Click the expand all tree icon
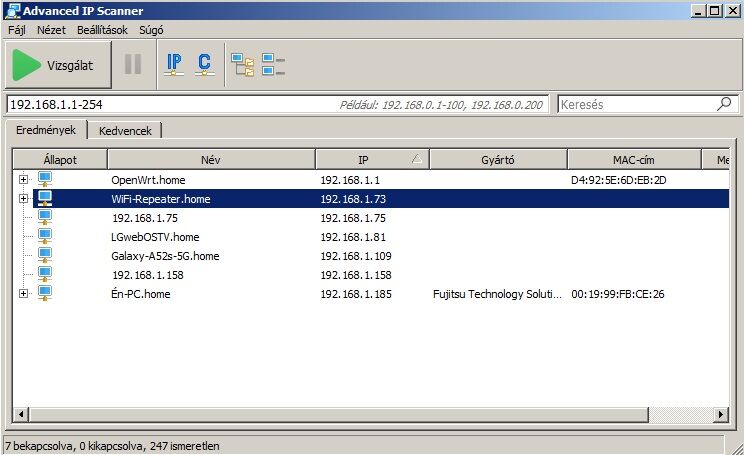This screenshot has width=744, height=455. (242, 65)
